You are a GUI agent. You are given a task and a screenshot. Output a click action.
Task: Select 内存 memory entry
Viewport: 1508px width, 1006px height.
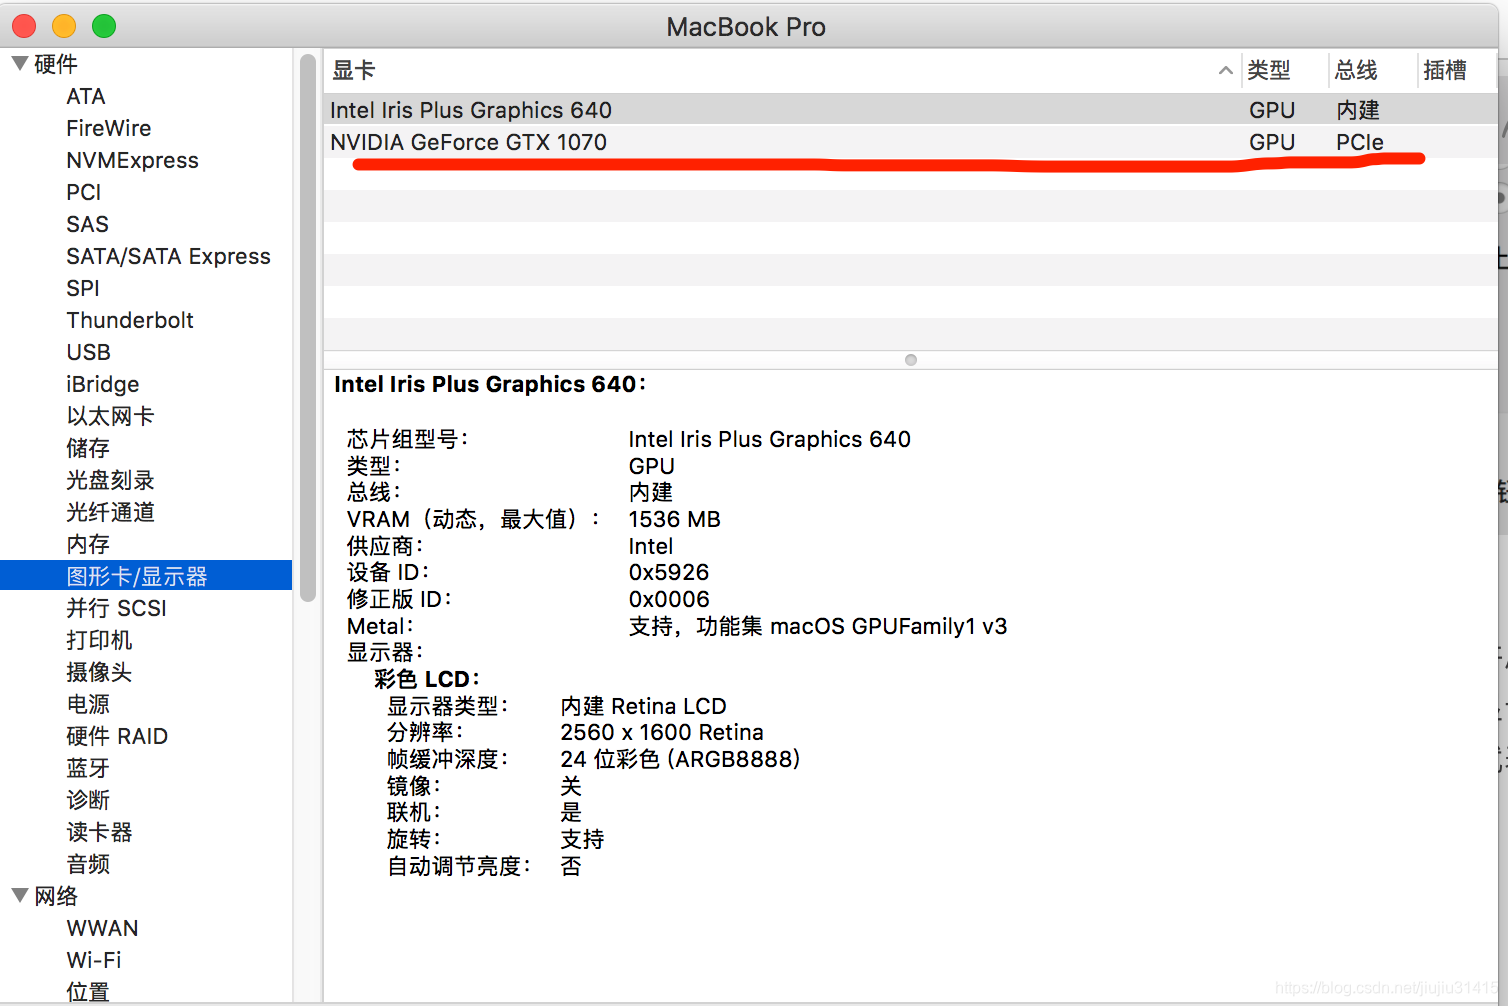pos(88,544)
